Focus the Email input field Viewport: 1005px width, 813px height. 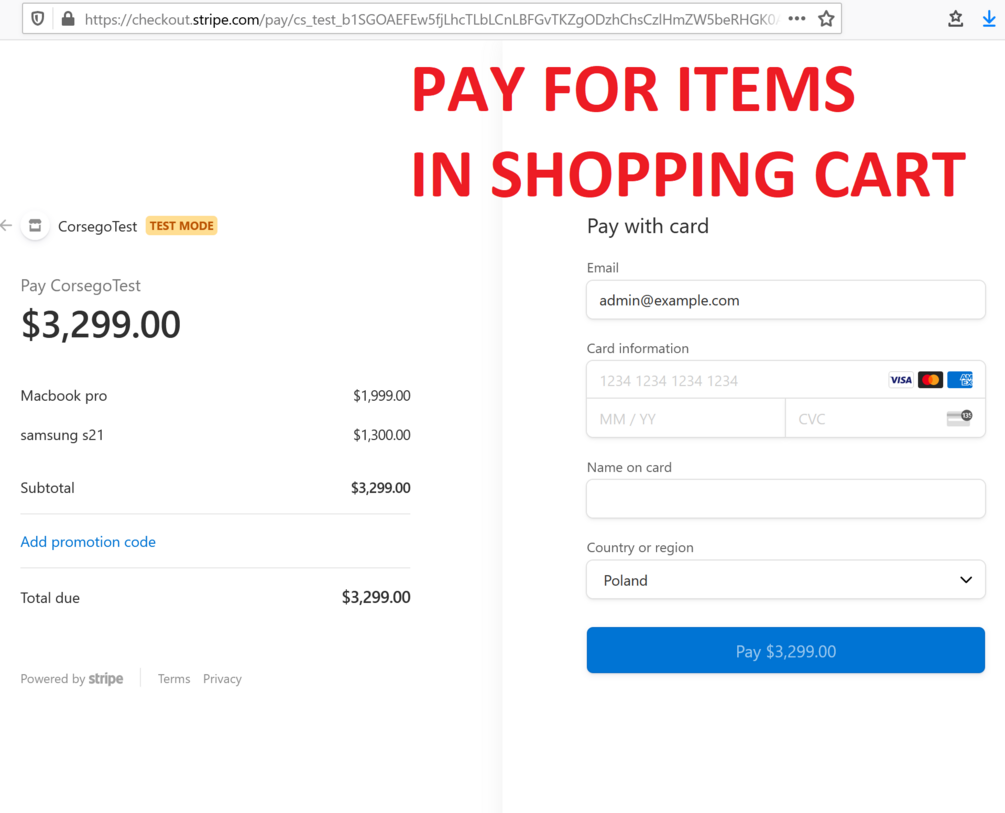tap(785, 300)
